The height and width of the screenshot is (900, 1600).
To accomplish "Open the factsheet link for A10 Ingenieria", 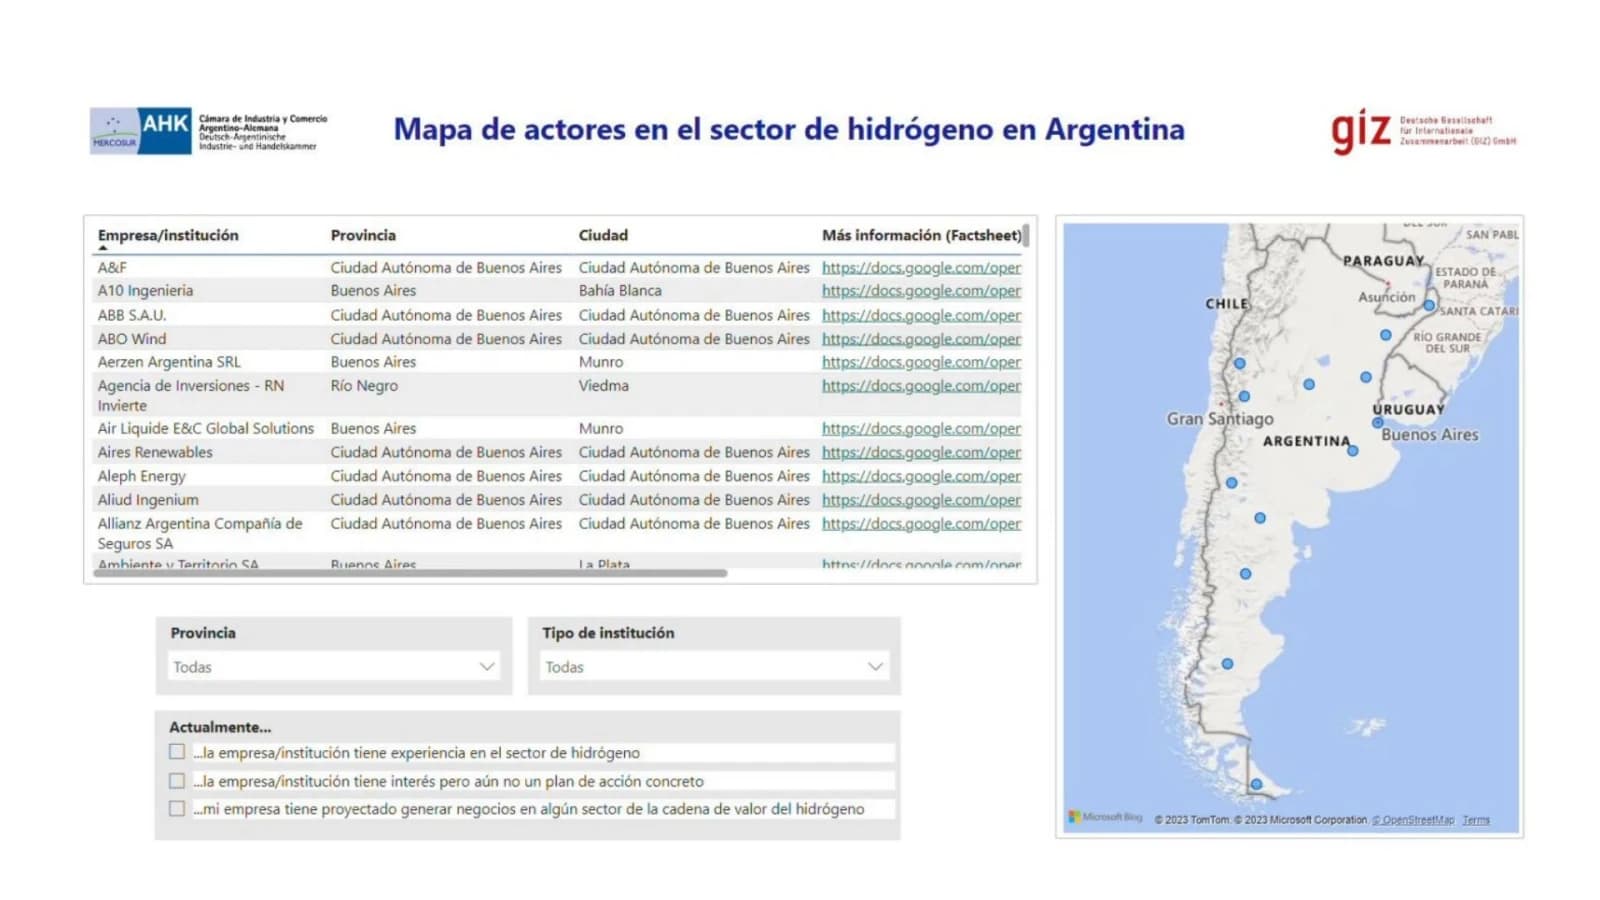I will pyautogui.click(x=921, y=290).
